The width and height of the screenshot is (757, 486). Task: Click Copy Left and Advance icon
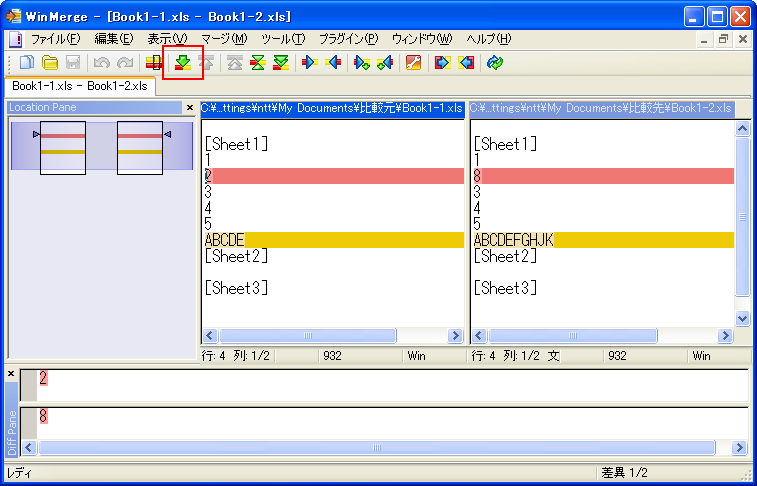[x=385, y=63]
